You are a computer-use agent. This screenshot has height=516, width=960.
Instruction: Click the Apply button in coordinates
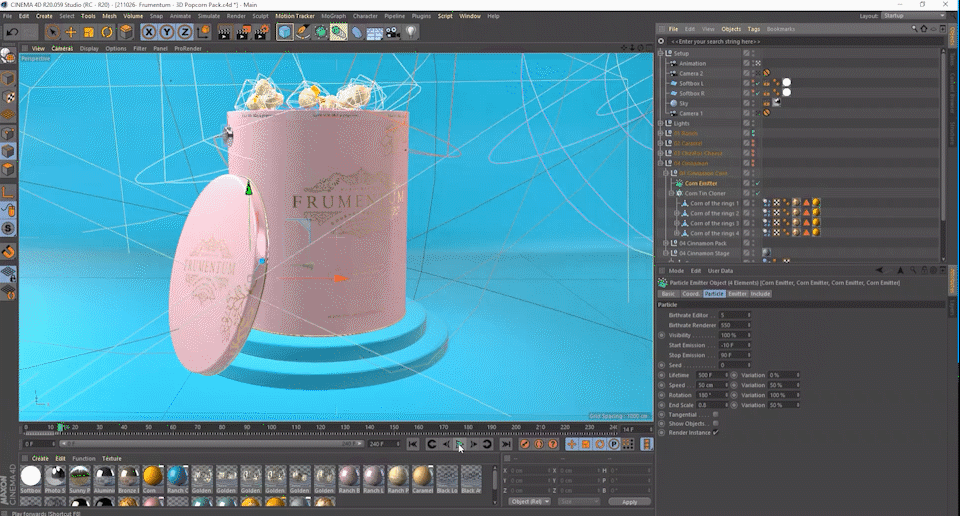tap(629, 502)
